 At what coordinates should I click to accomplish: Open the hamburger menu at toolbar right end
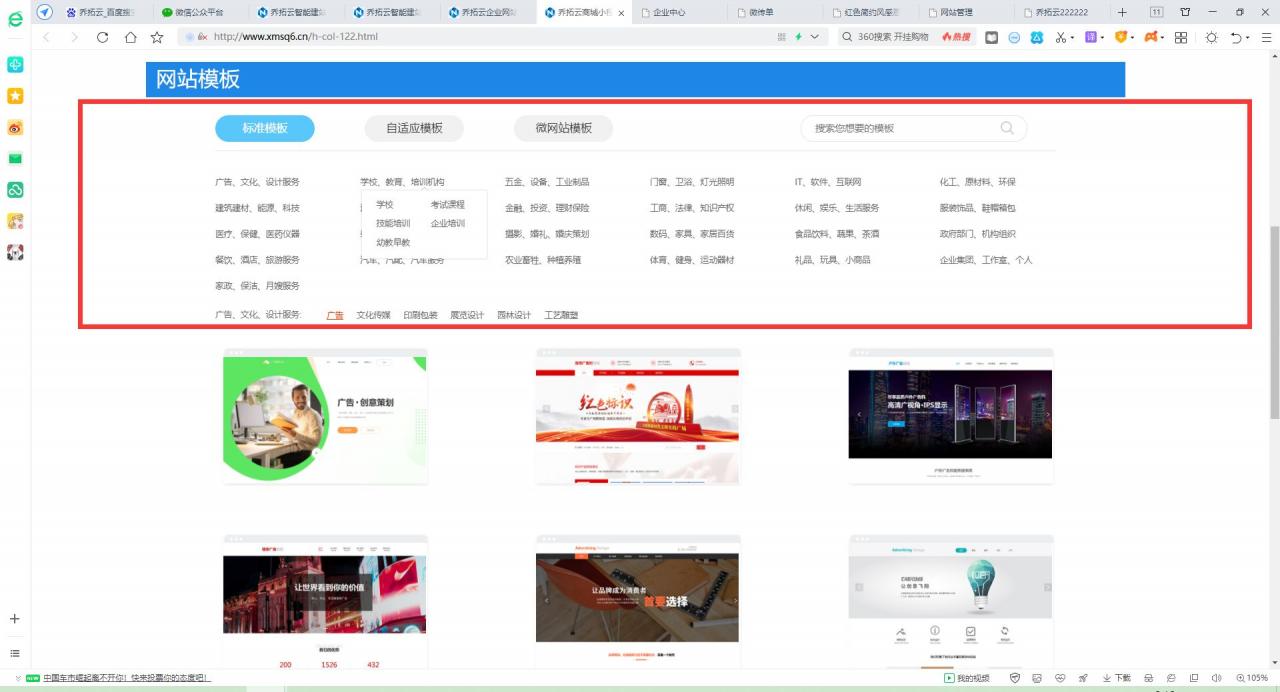pos(1266,37)
